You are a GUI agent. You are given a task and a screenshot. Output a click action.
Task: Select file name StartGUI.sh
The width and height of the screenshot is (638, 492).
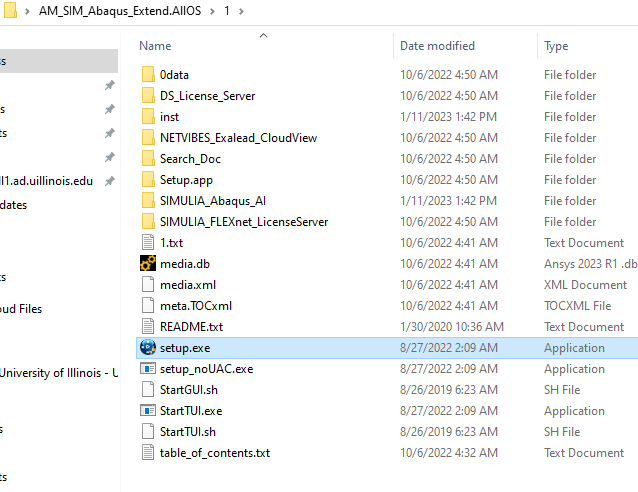(189, 390)
